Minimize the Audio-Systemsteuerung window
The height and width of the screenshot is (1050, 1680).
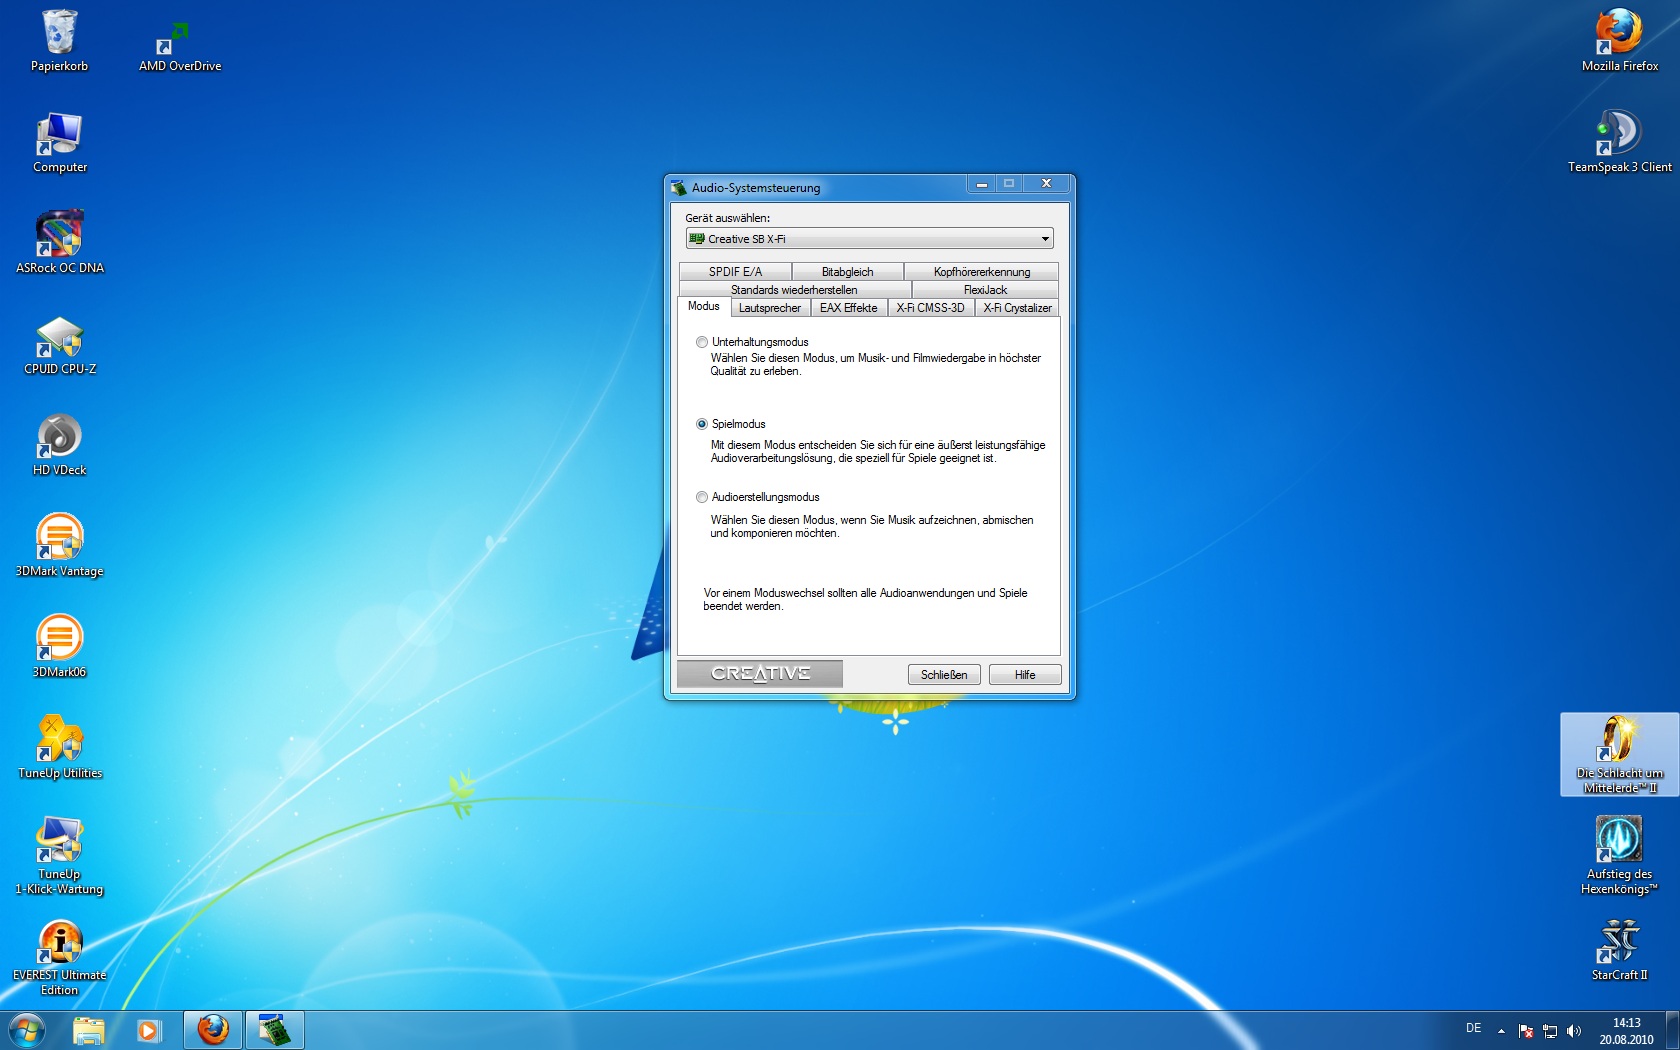point(981,184)
